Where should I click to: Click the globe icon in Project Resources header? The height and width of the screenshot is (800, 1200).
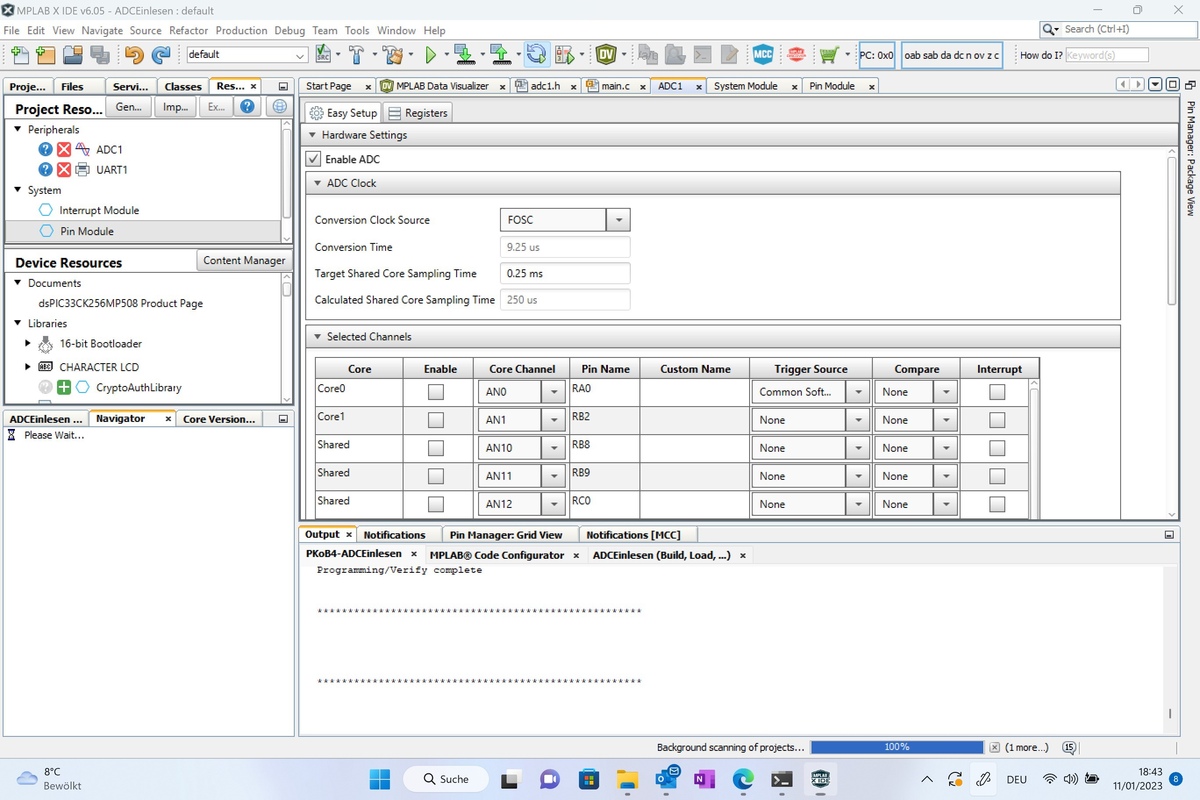[279, 107]
